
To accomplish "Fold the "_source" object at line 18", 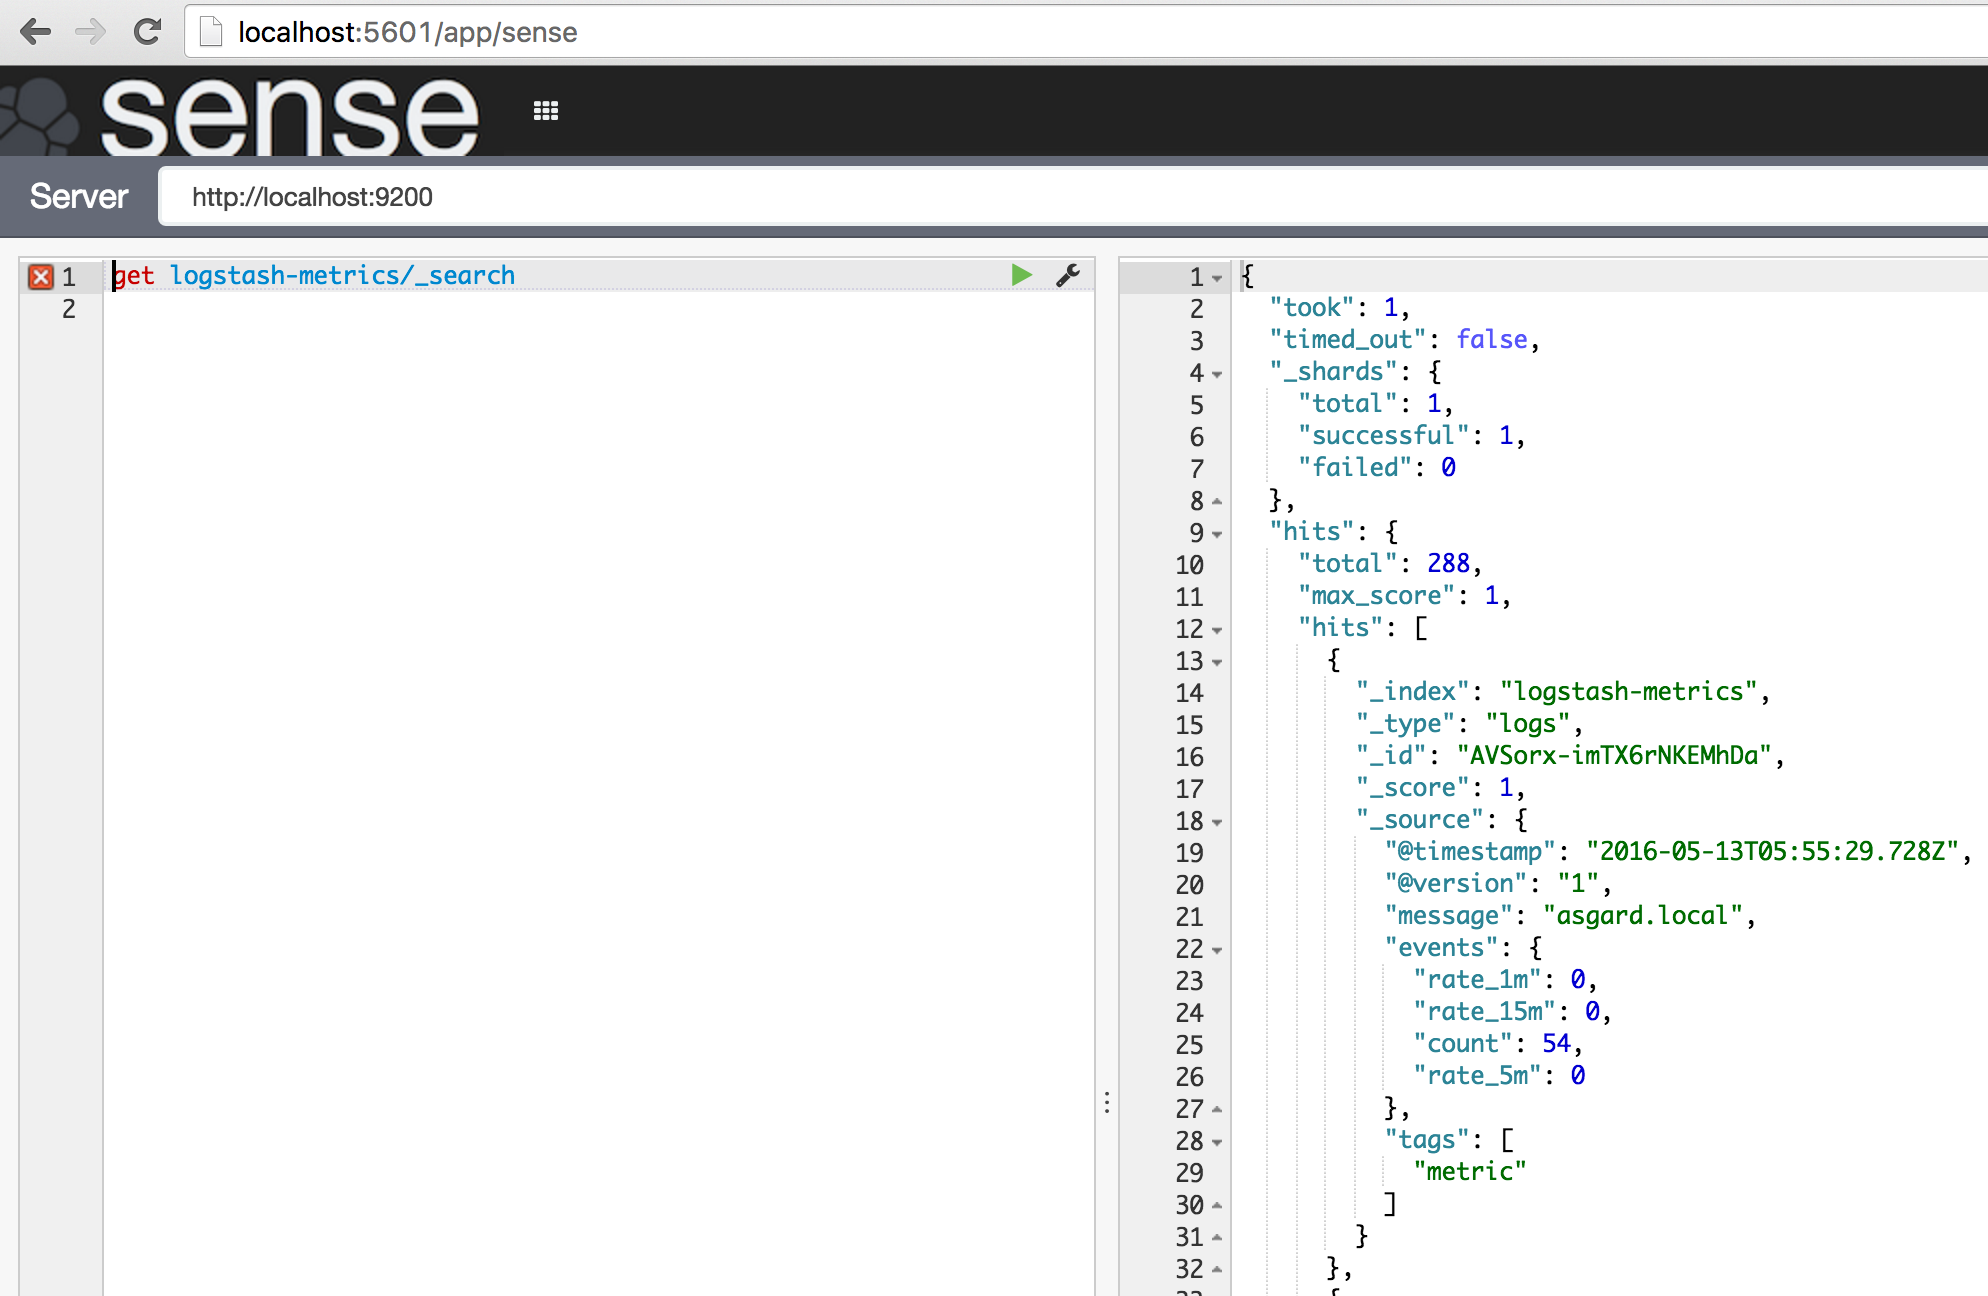I will 1217,822.
